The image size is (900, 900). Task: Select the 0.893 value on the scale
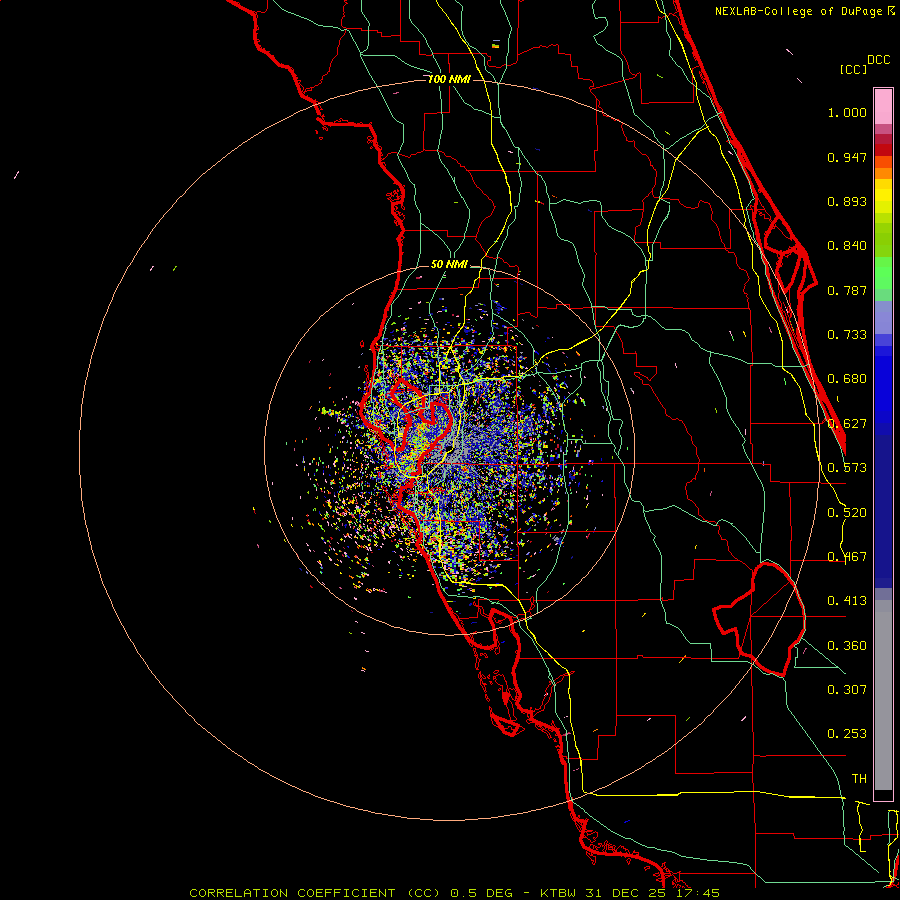click(847, 201)
